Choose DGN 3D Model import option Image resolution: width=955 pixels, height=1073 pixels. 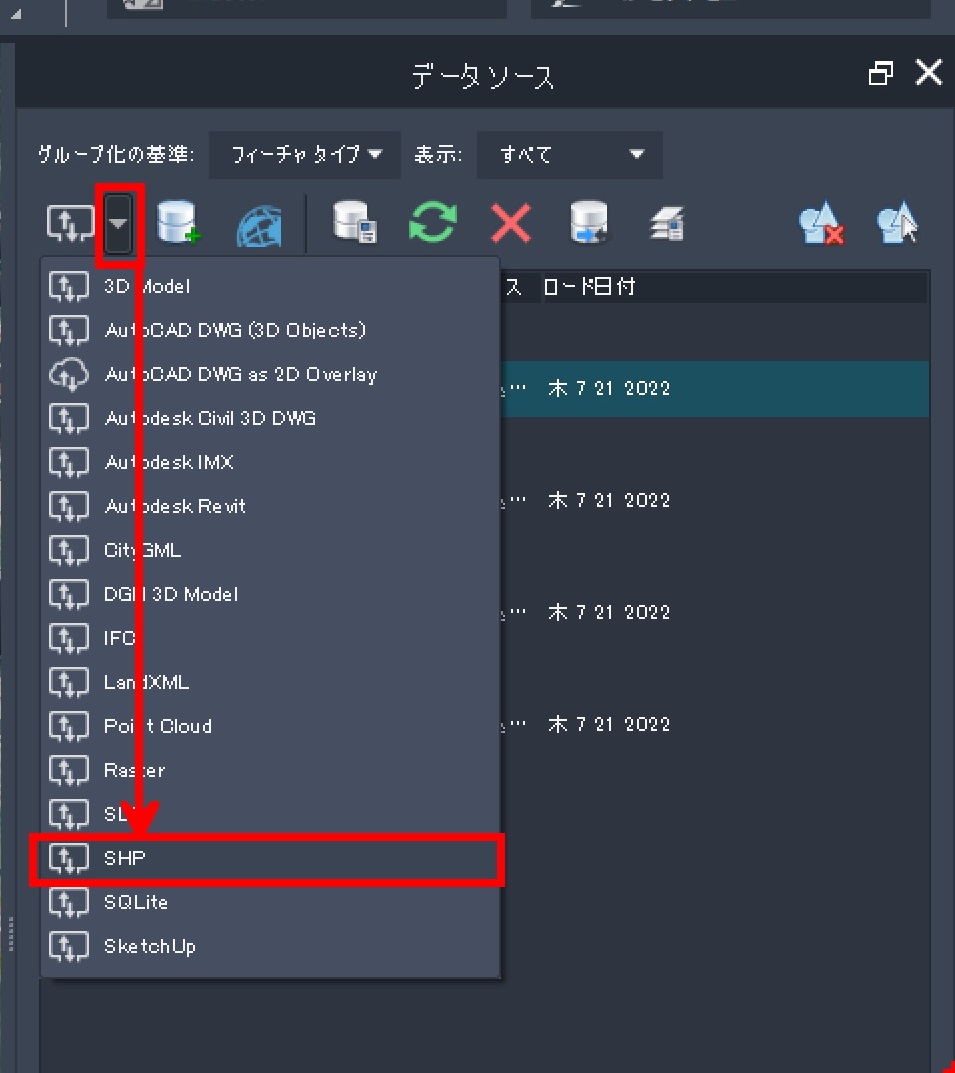click(x=271, y=594)
